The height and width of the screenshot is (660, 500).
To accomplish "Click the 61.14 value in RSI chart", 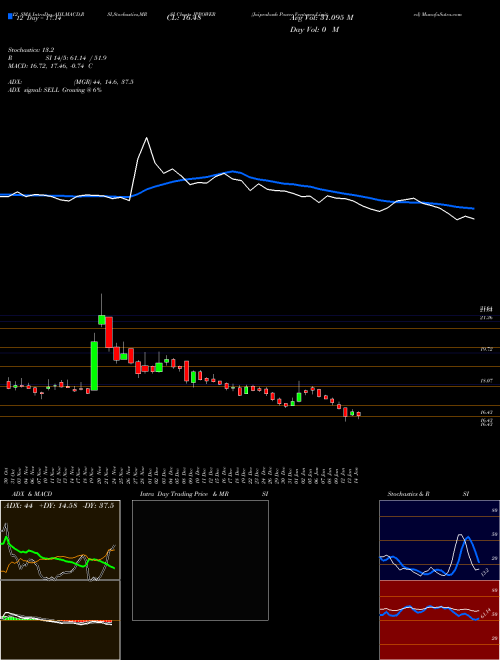I will 485,612.
